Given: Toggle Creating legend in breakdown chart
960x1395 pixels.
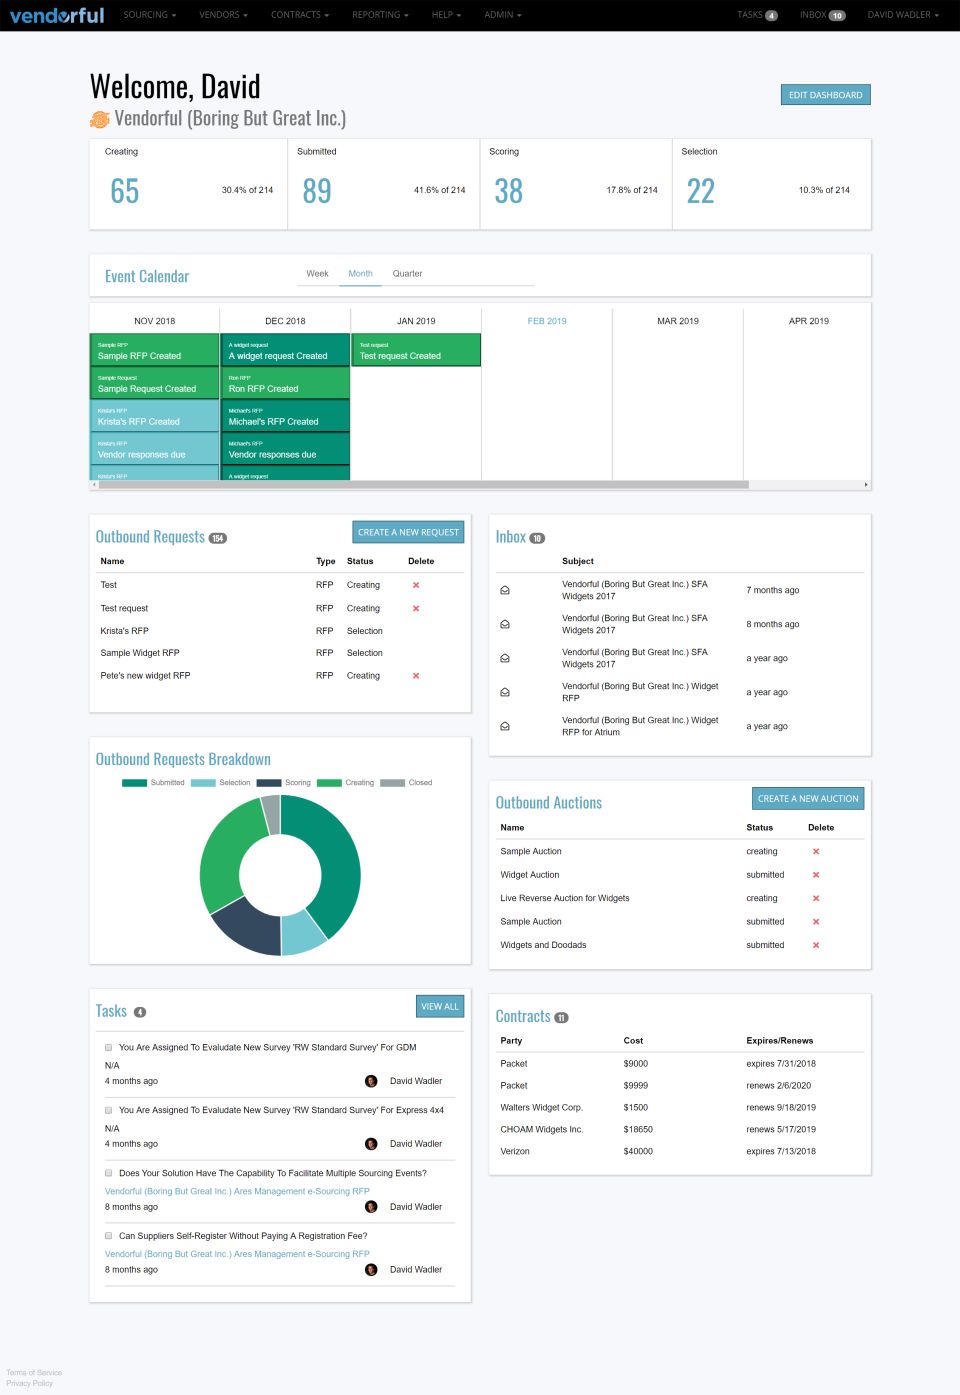Looking at the screenshot, I should (x=345, y=783).
